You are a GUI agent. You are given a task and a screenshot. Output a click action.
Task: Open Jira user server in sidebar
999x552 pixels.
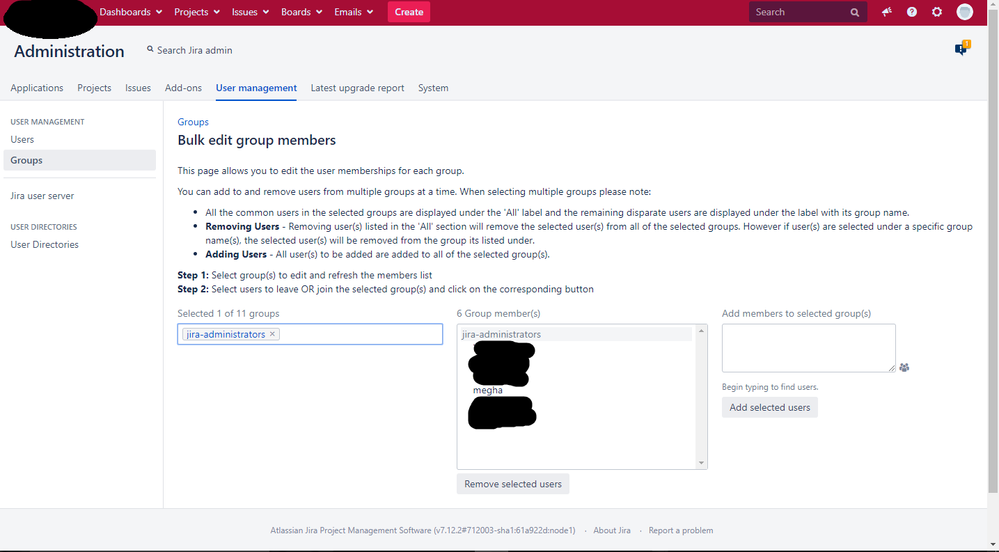42,196
